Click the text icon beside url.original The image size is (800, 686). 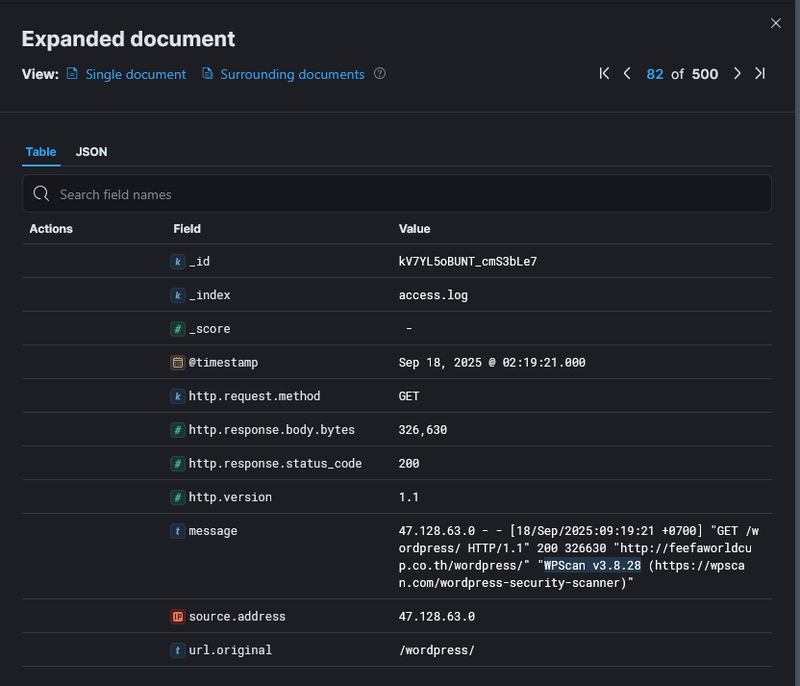coord(177,650)
